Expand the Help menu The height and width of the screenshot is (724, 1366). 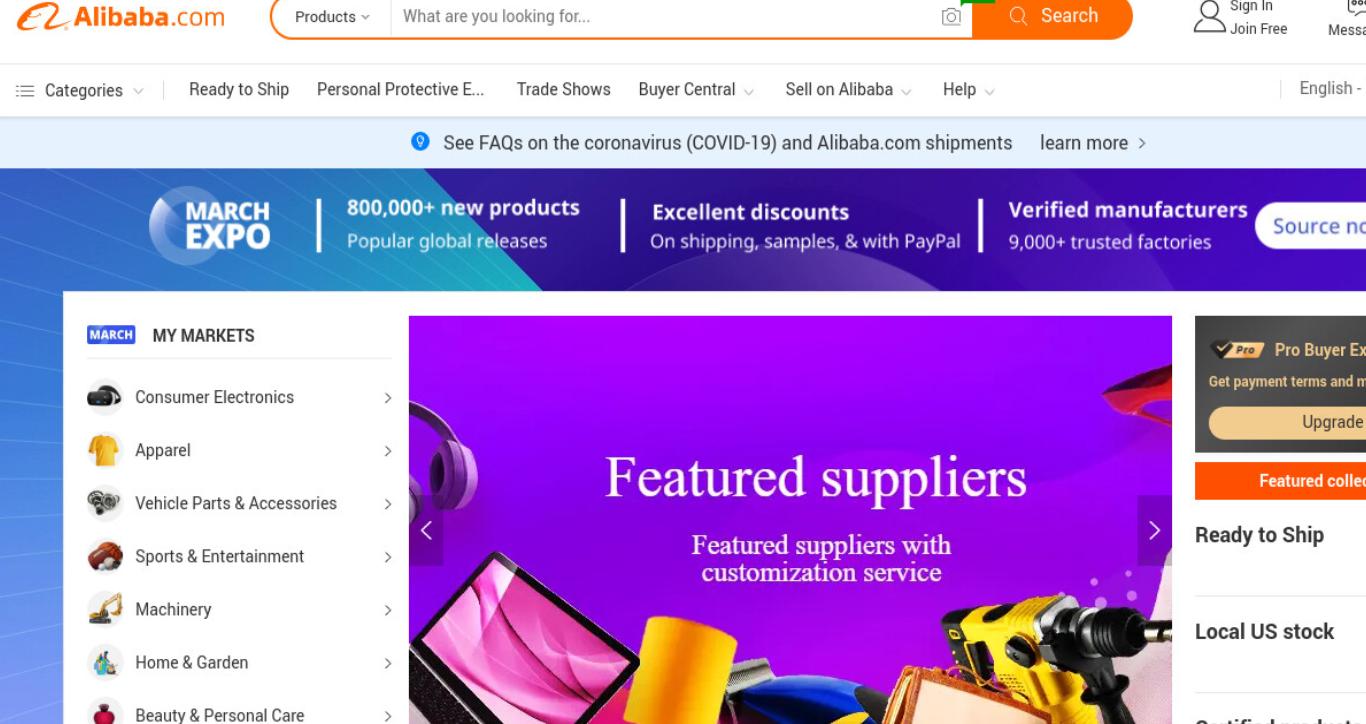(968, 90)
